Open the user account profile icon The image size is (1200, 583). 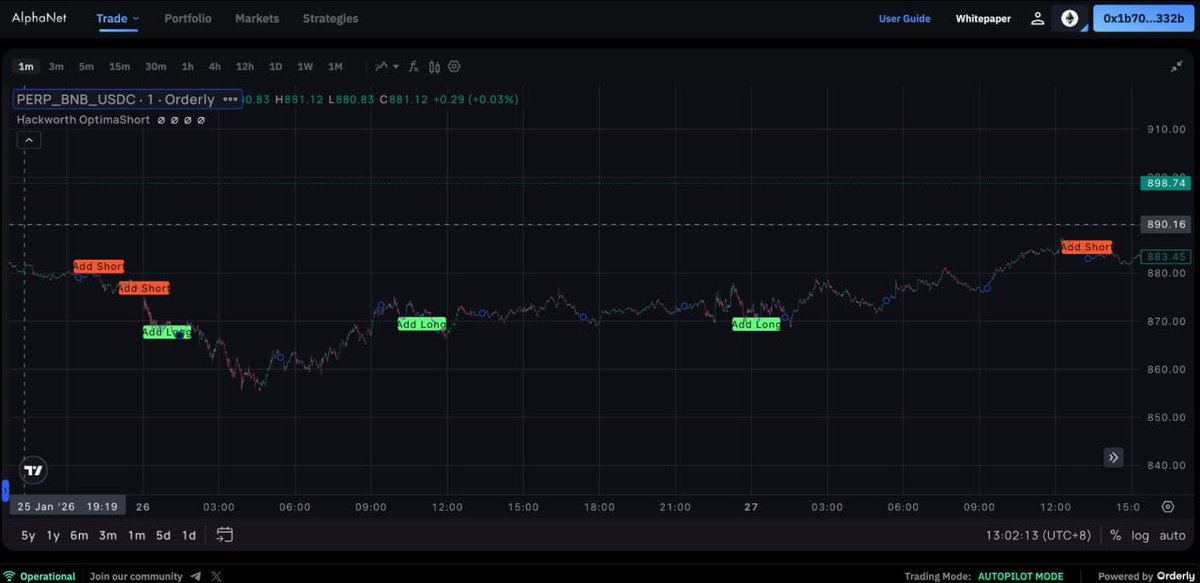1038,18
